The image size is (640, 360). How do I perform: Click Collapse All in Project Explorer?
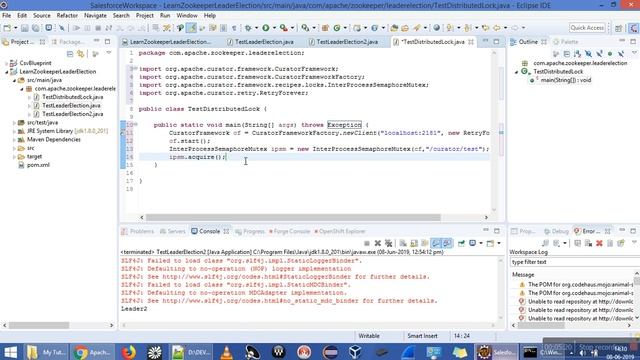[70, 54]
